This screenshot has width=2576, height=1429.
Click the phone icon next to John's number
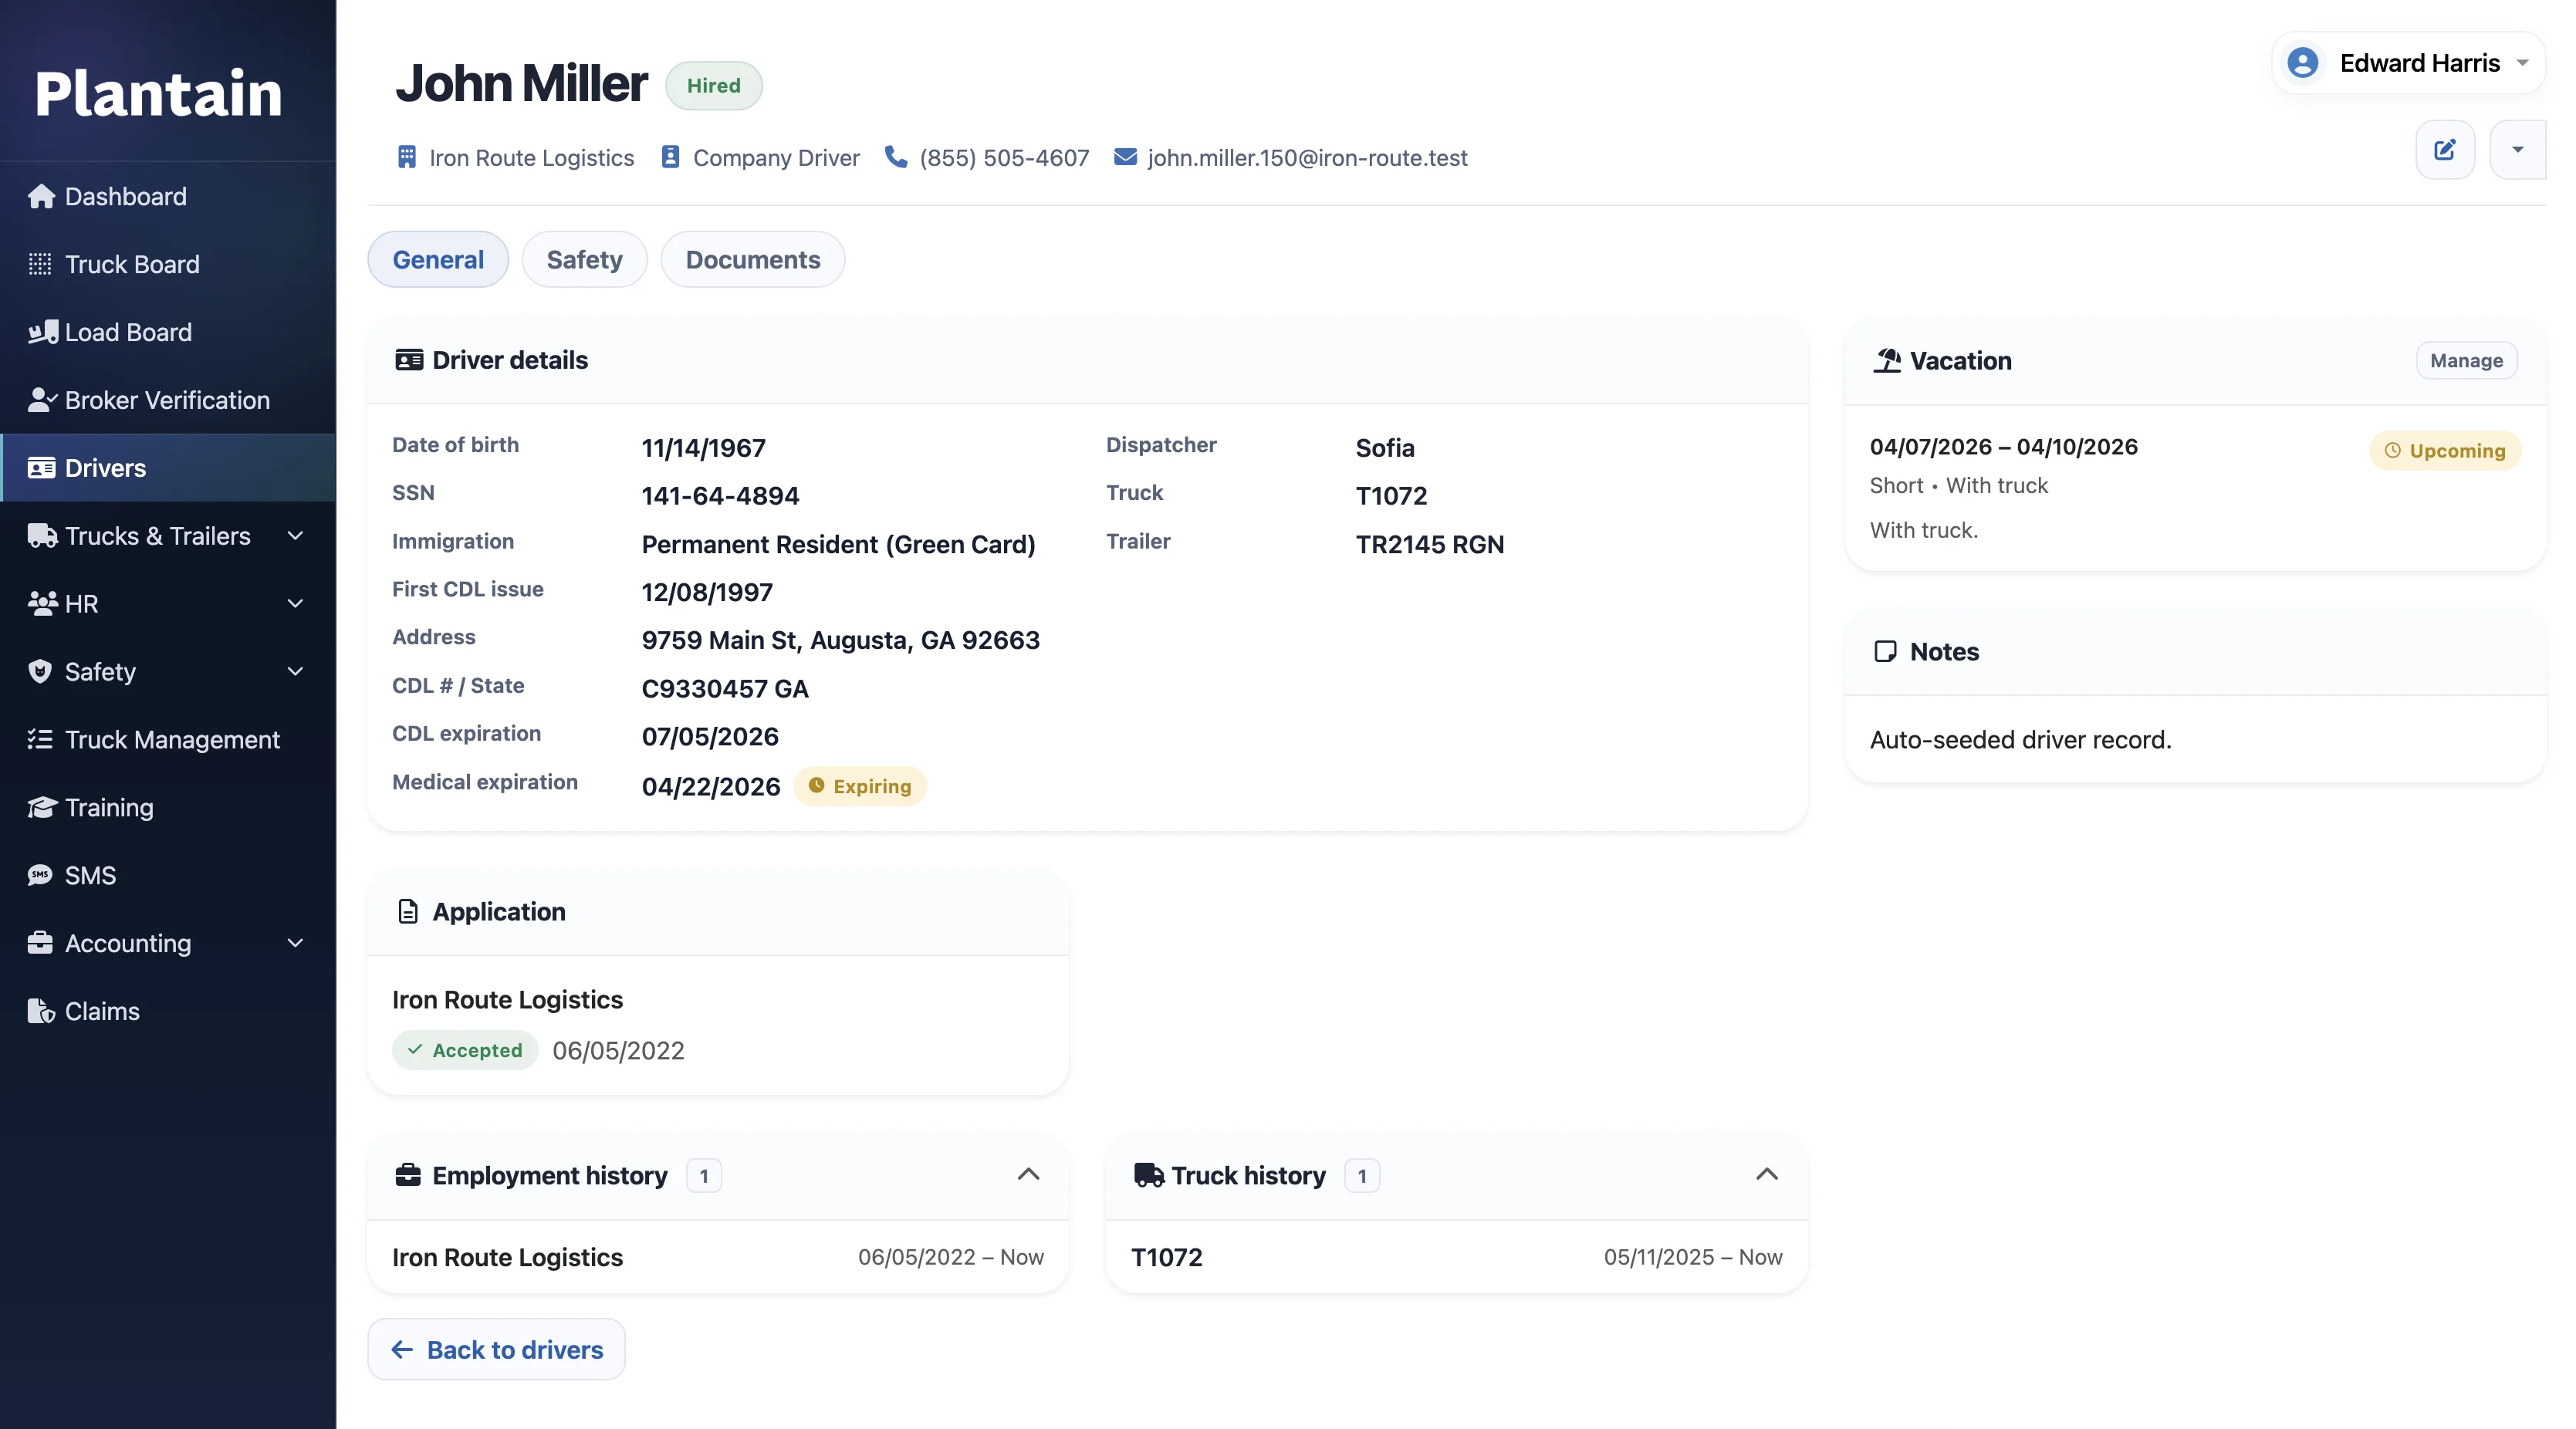point(895,157)
